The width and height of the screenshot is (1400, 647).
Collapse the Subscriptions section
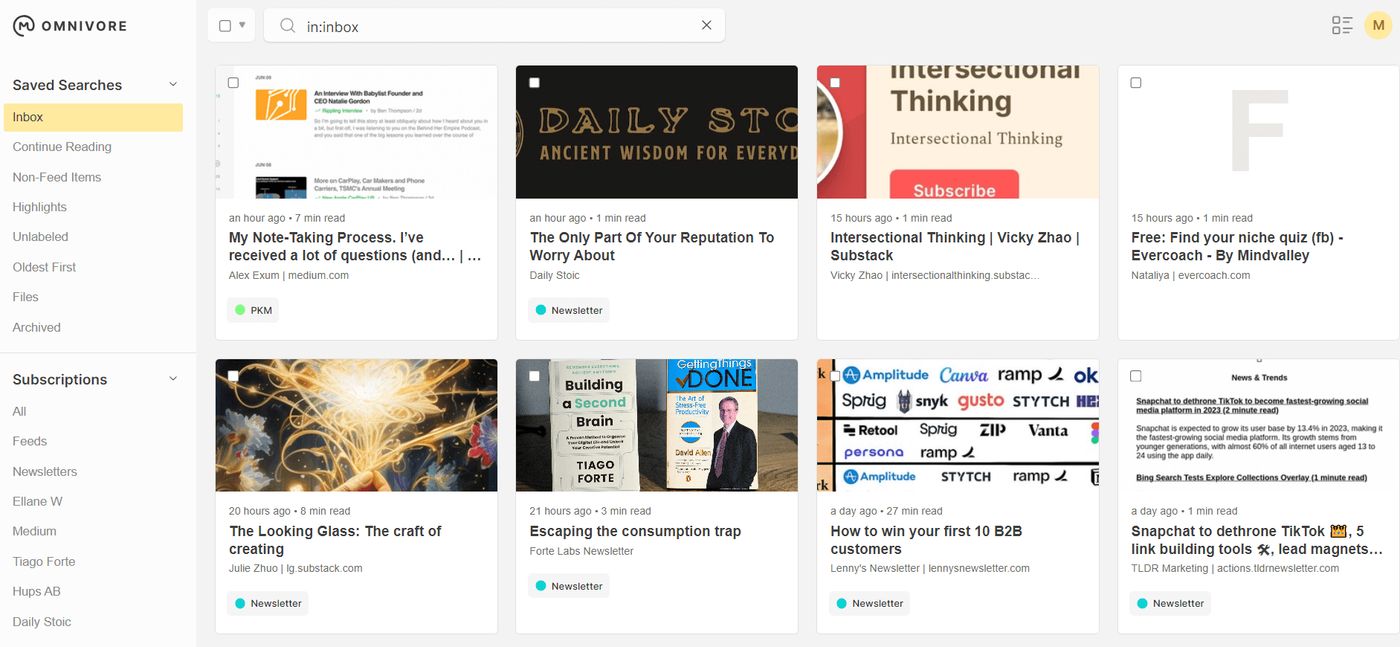click(173, 379)
